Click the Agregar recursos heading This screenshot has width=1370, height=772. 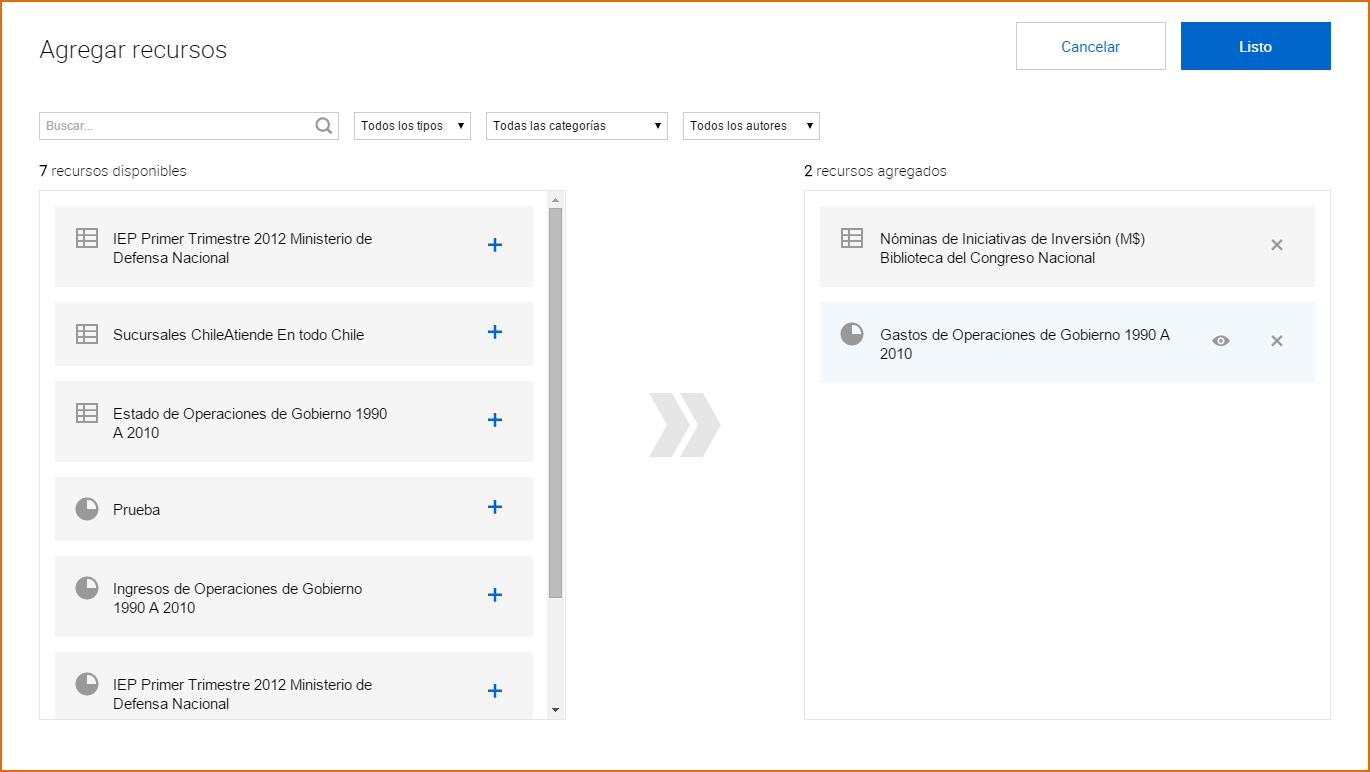point(133,50)
